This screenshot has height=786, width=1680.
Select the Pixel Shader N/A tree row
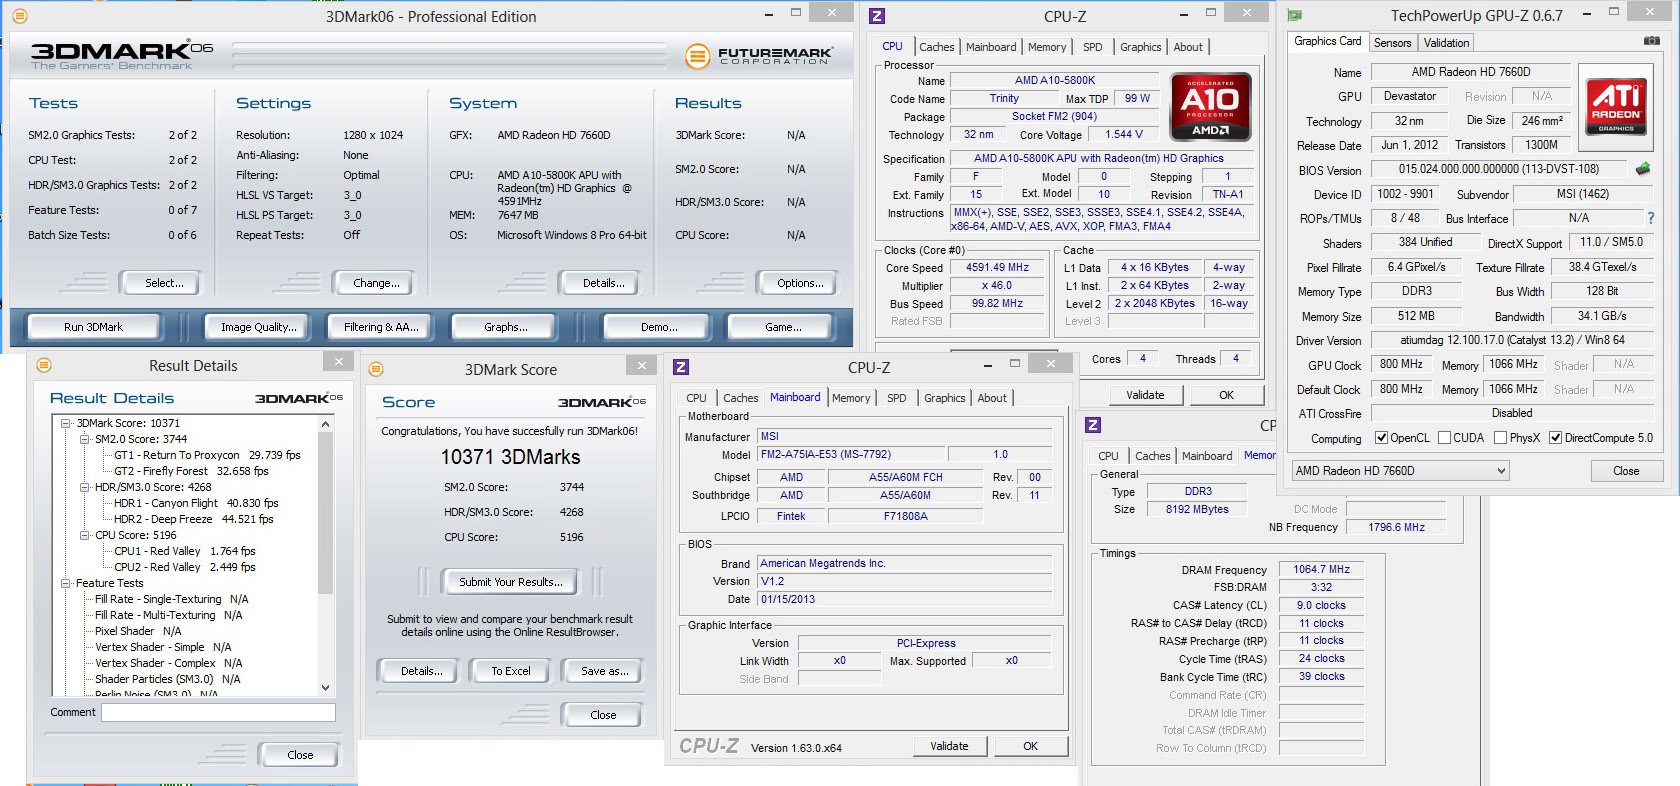pyautogui.click(x=138, y=631)
